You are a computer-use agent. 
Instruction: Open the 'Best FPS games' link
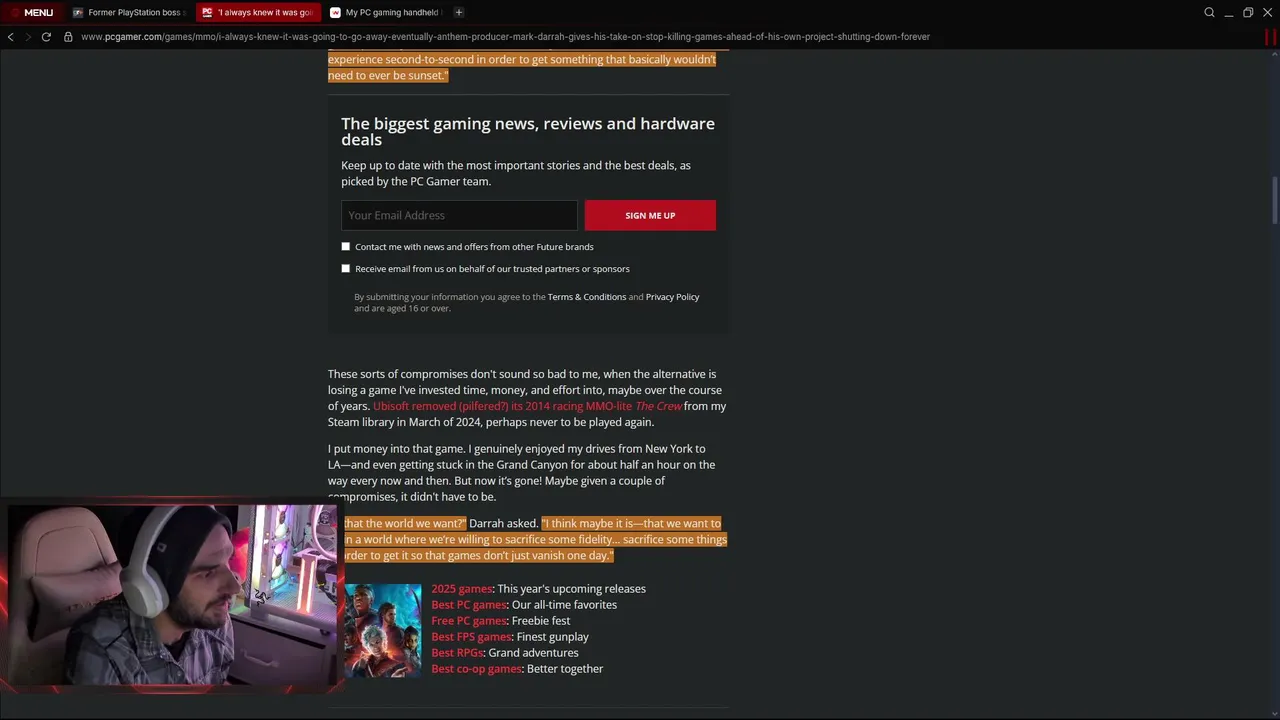pos(471,637)
